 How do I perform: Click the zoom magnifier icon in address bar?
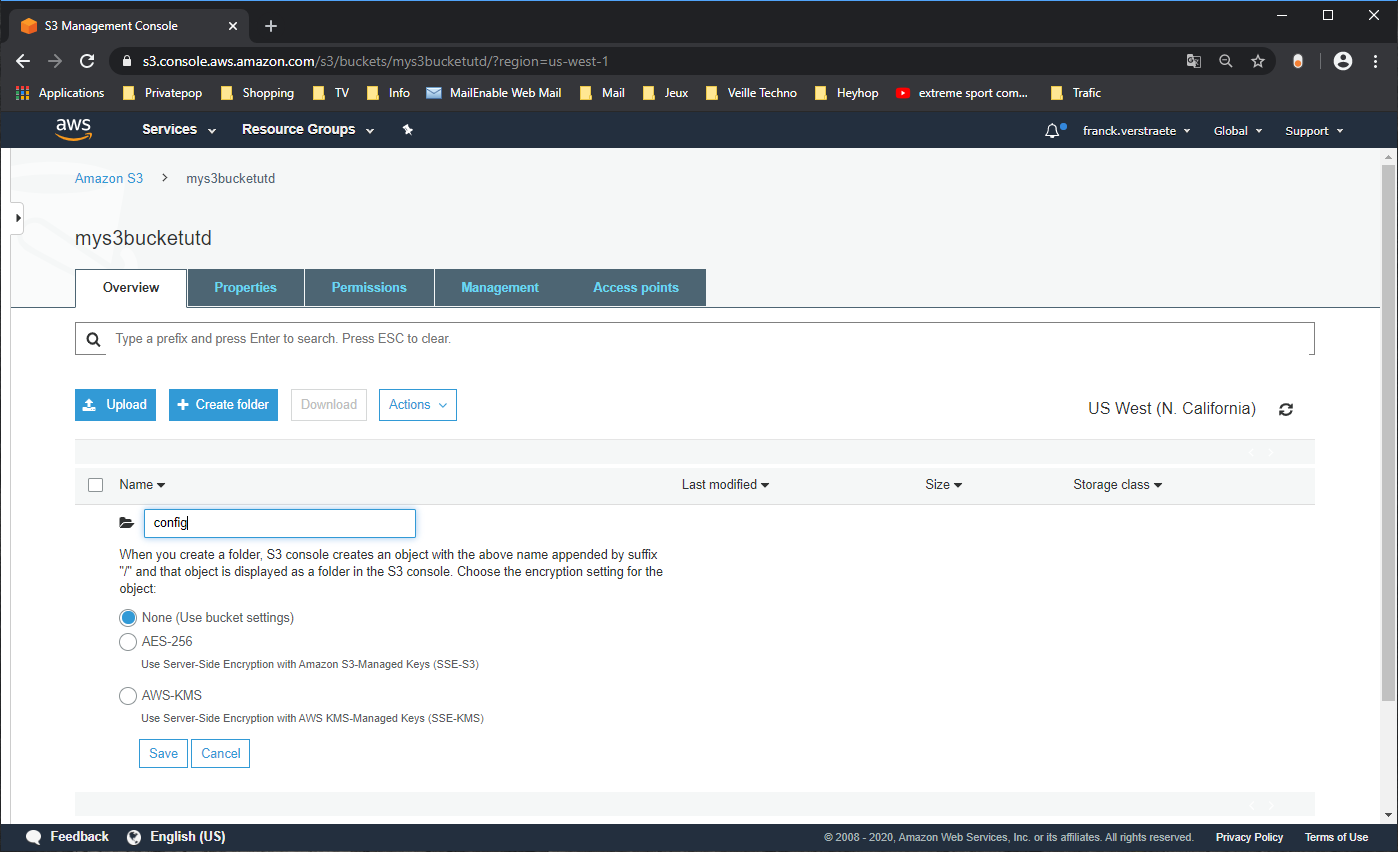1225,61
